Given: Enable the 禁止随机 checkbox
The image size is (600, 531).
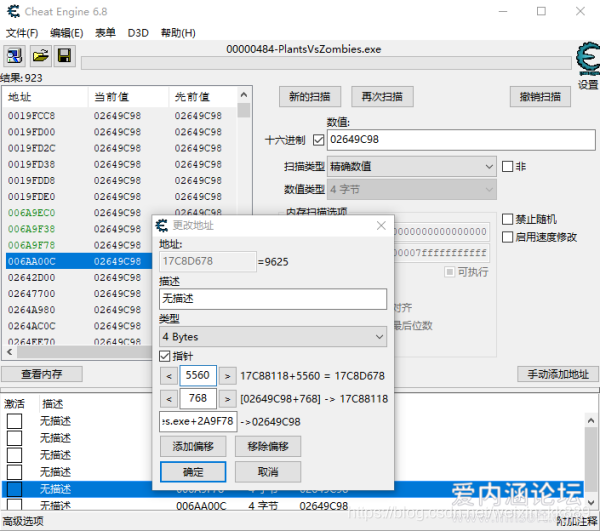Looking at the screenshot, I should click(x=507, y=219).
